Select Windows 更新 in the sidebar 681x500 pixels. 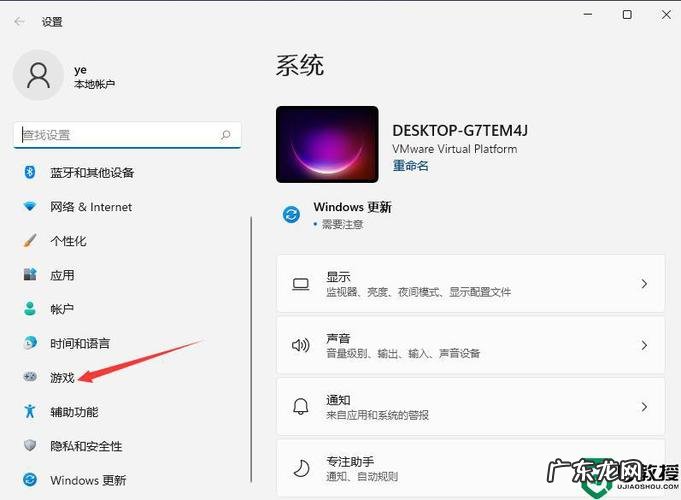[x=88, y=480]
